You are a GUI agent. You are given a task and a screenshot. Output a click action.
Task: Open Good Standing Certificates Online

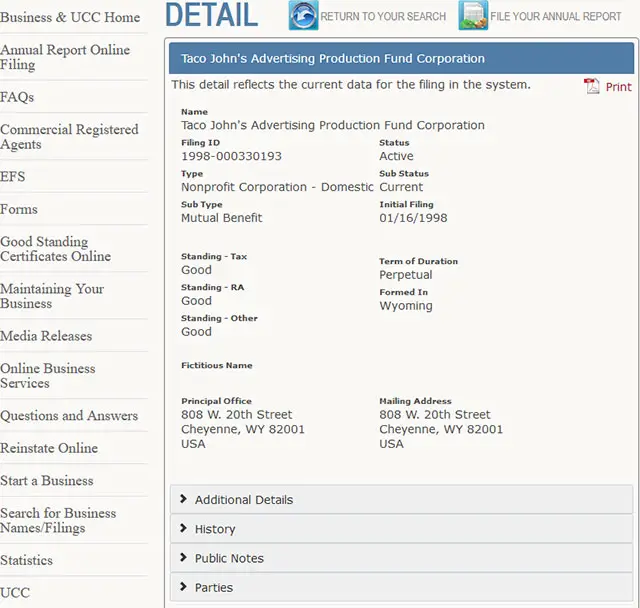(55, 249)
